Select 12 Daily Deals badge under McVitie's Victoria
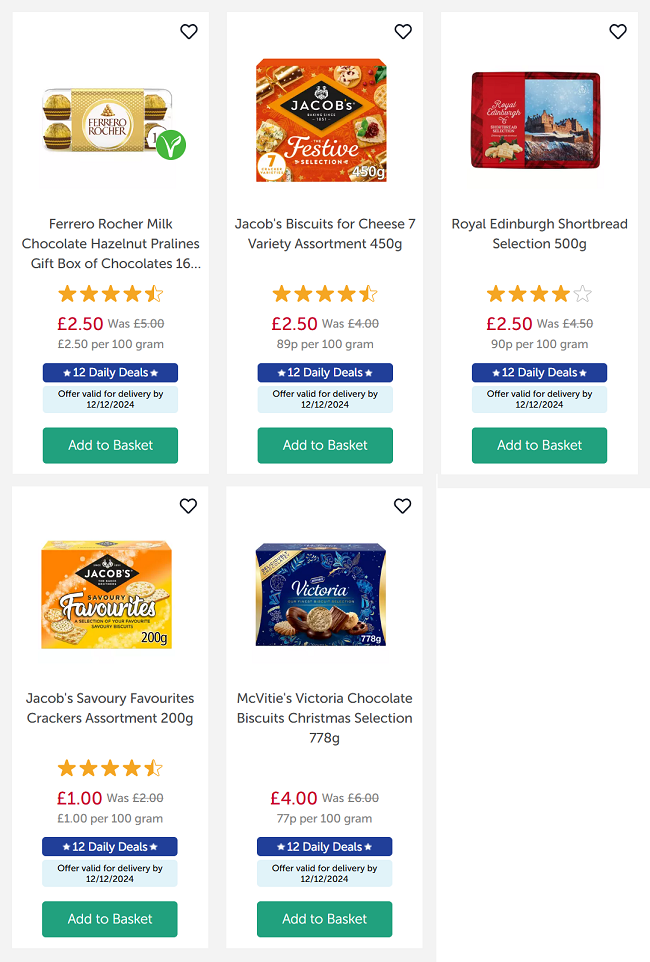Image resolution: width=650 pixels, height=962 pixels. (x=324, y=847)
